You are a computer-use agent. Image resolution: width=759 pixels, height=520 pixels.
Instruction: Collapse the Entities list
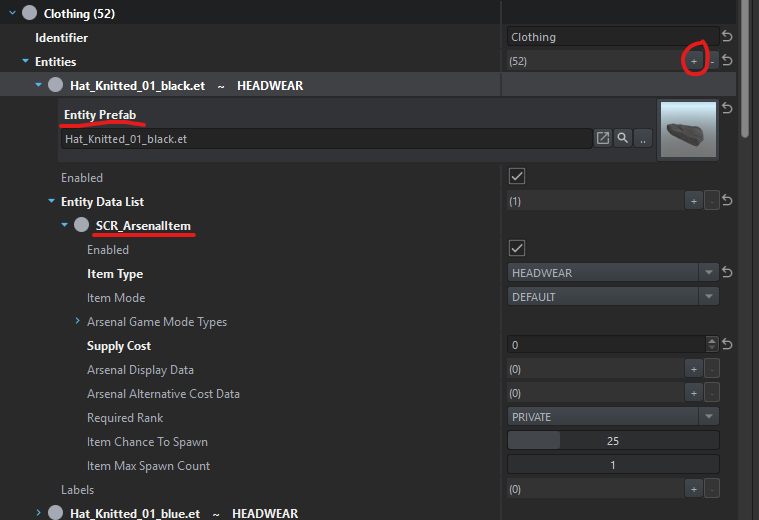click(x=26, y=61)
